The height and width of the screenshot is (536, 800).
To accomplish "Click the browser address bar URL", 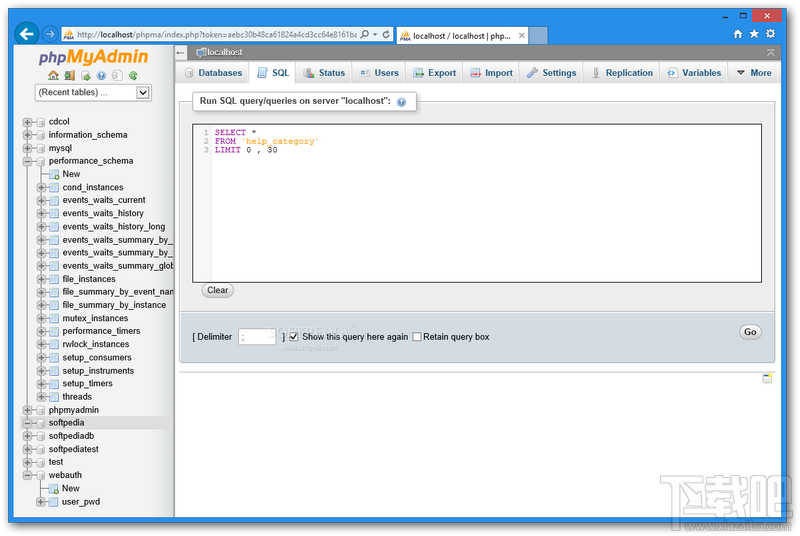I will click(217, 35).
